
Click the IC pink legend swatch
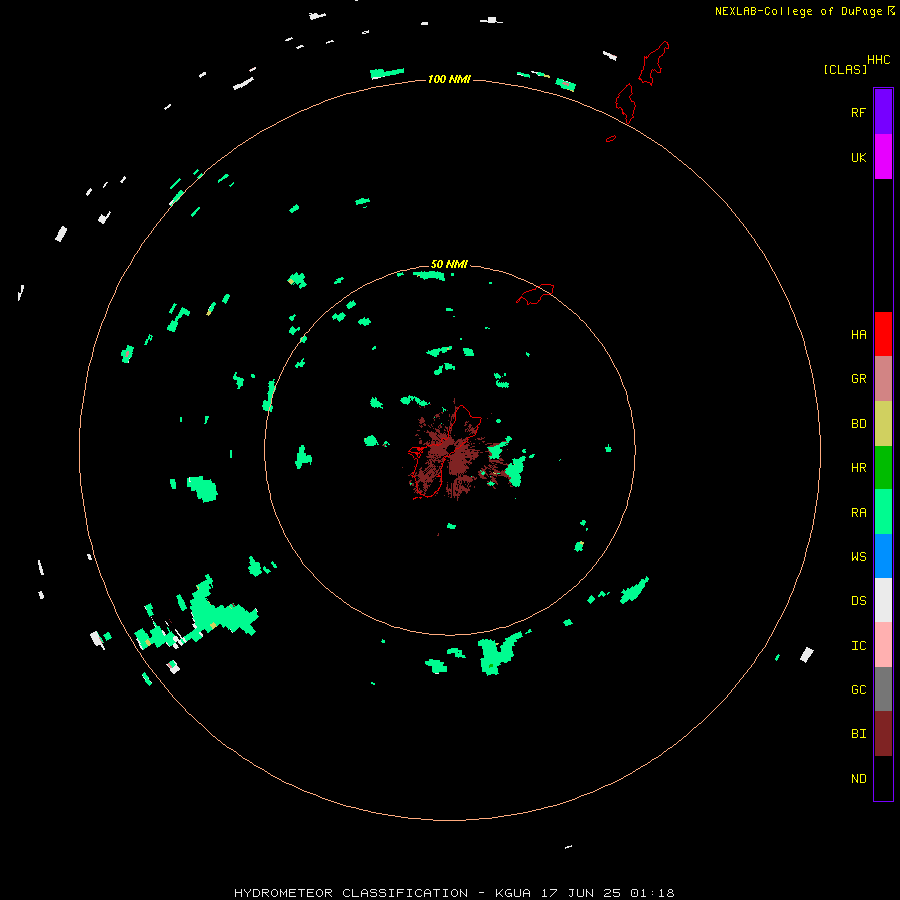pos(883,645)
